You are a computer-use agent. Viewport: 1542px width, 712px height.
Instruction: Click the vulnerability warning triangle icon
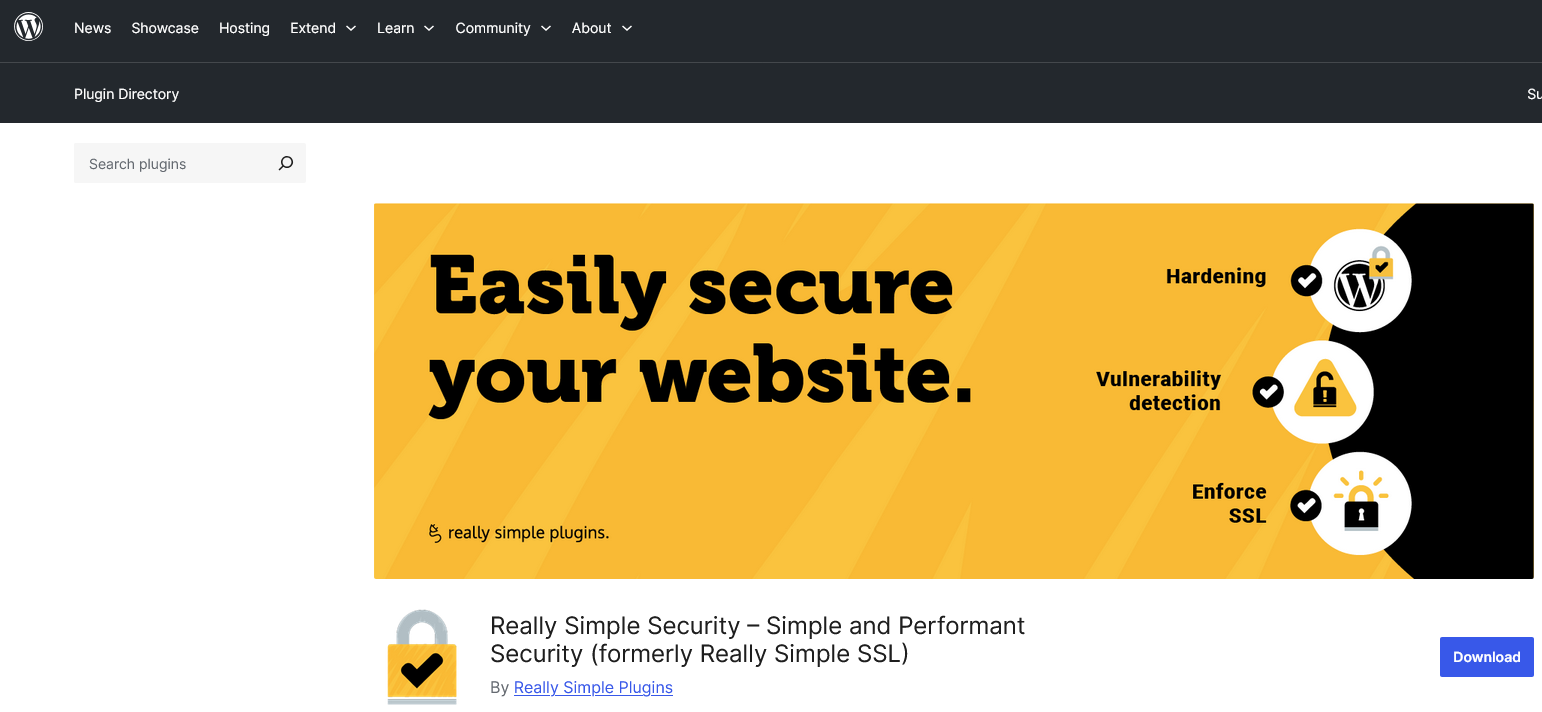(x=1324, y=392)
